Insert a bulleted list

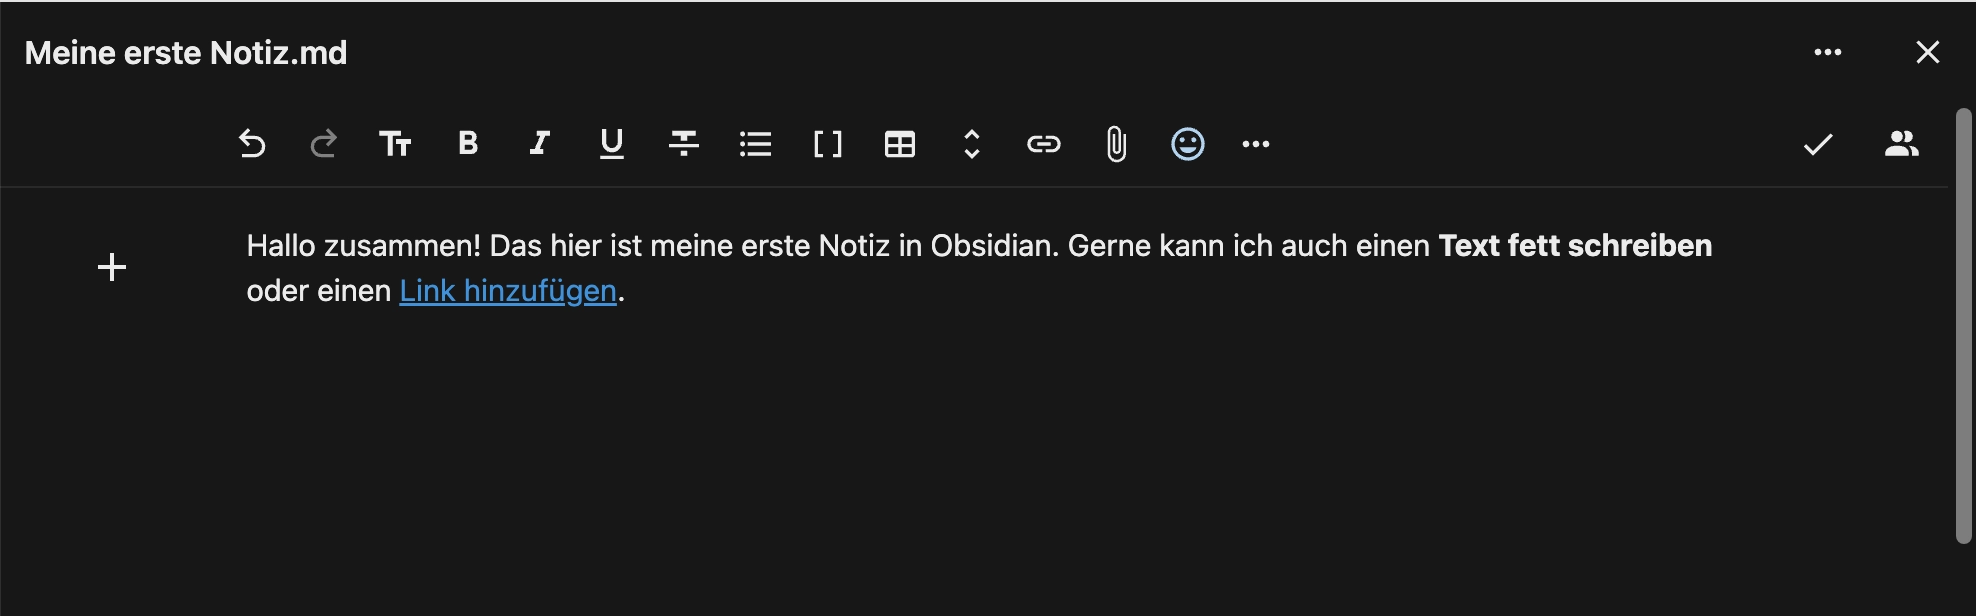point(756,144)
